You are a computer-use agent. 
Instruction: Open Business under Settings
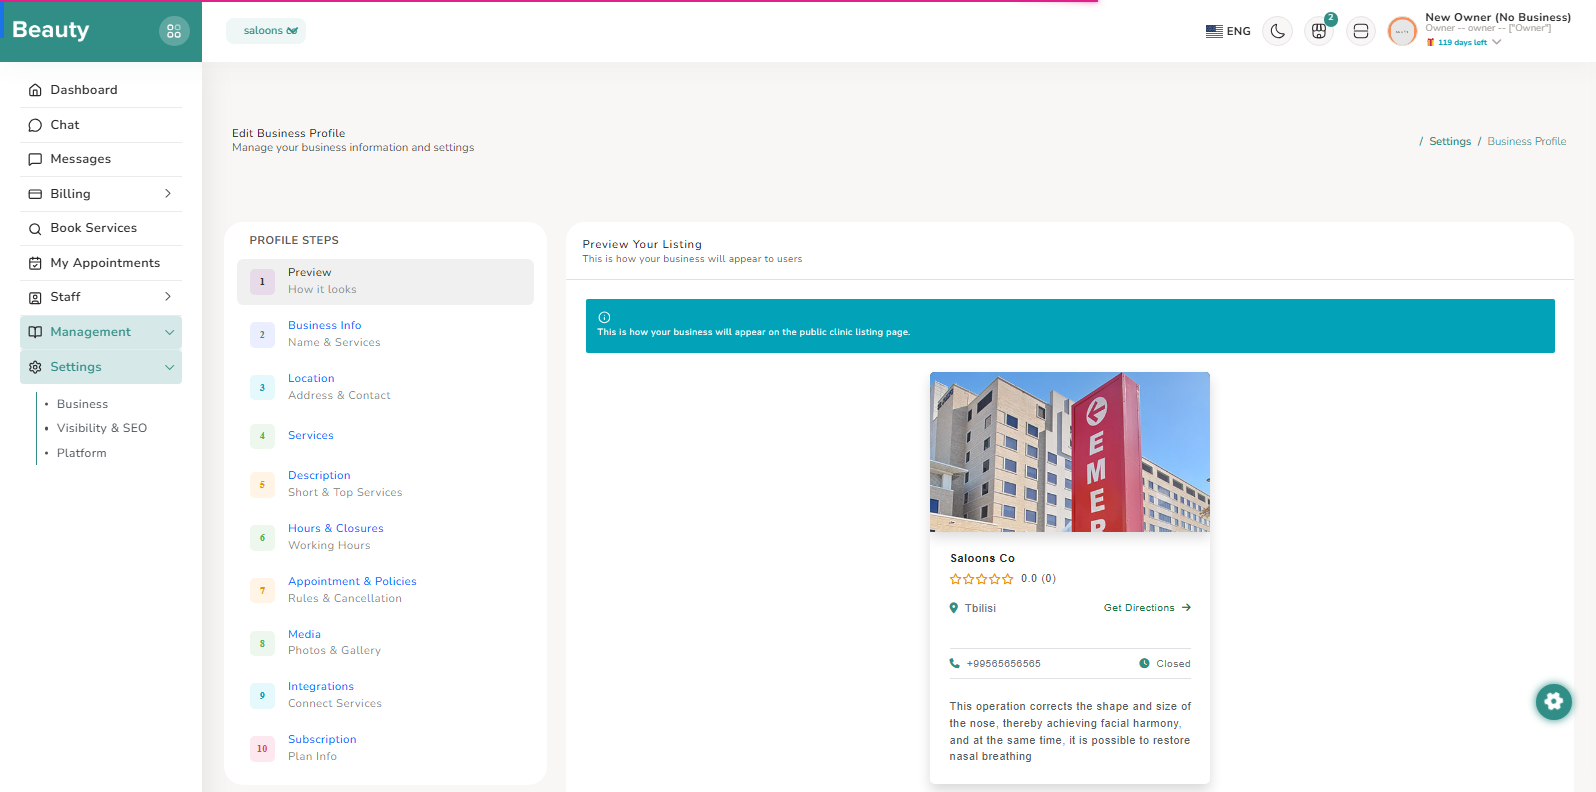click(x=82, y=404)
